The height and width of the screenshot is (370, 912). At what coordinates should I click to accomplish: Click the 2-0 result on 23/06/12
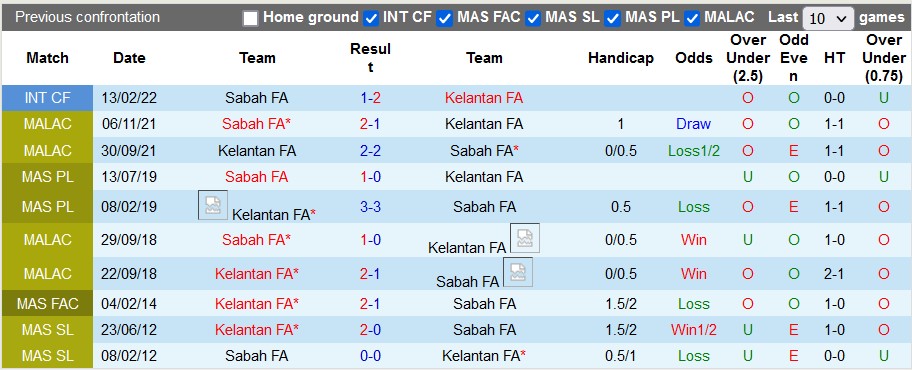pyautogui.click(x=370, y=330)
